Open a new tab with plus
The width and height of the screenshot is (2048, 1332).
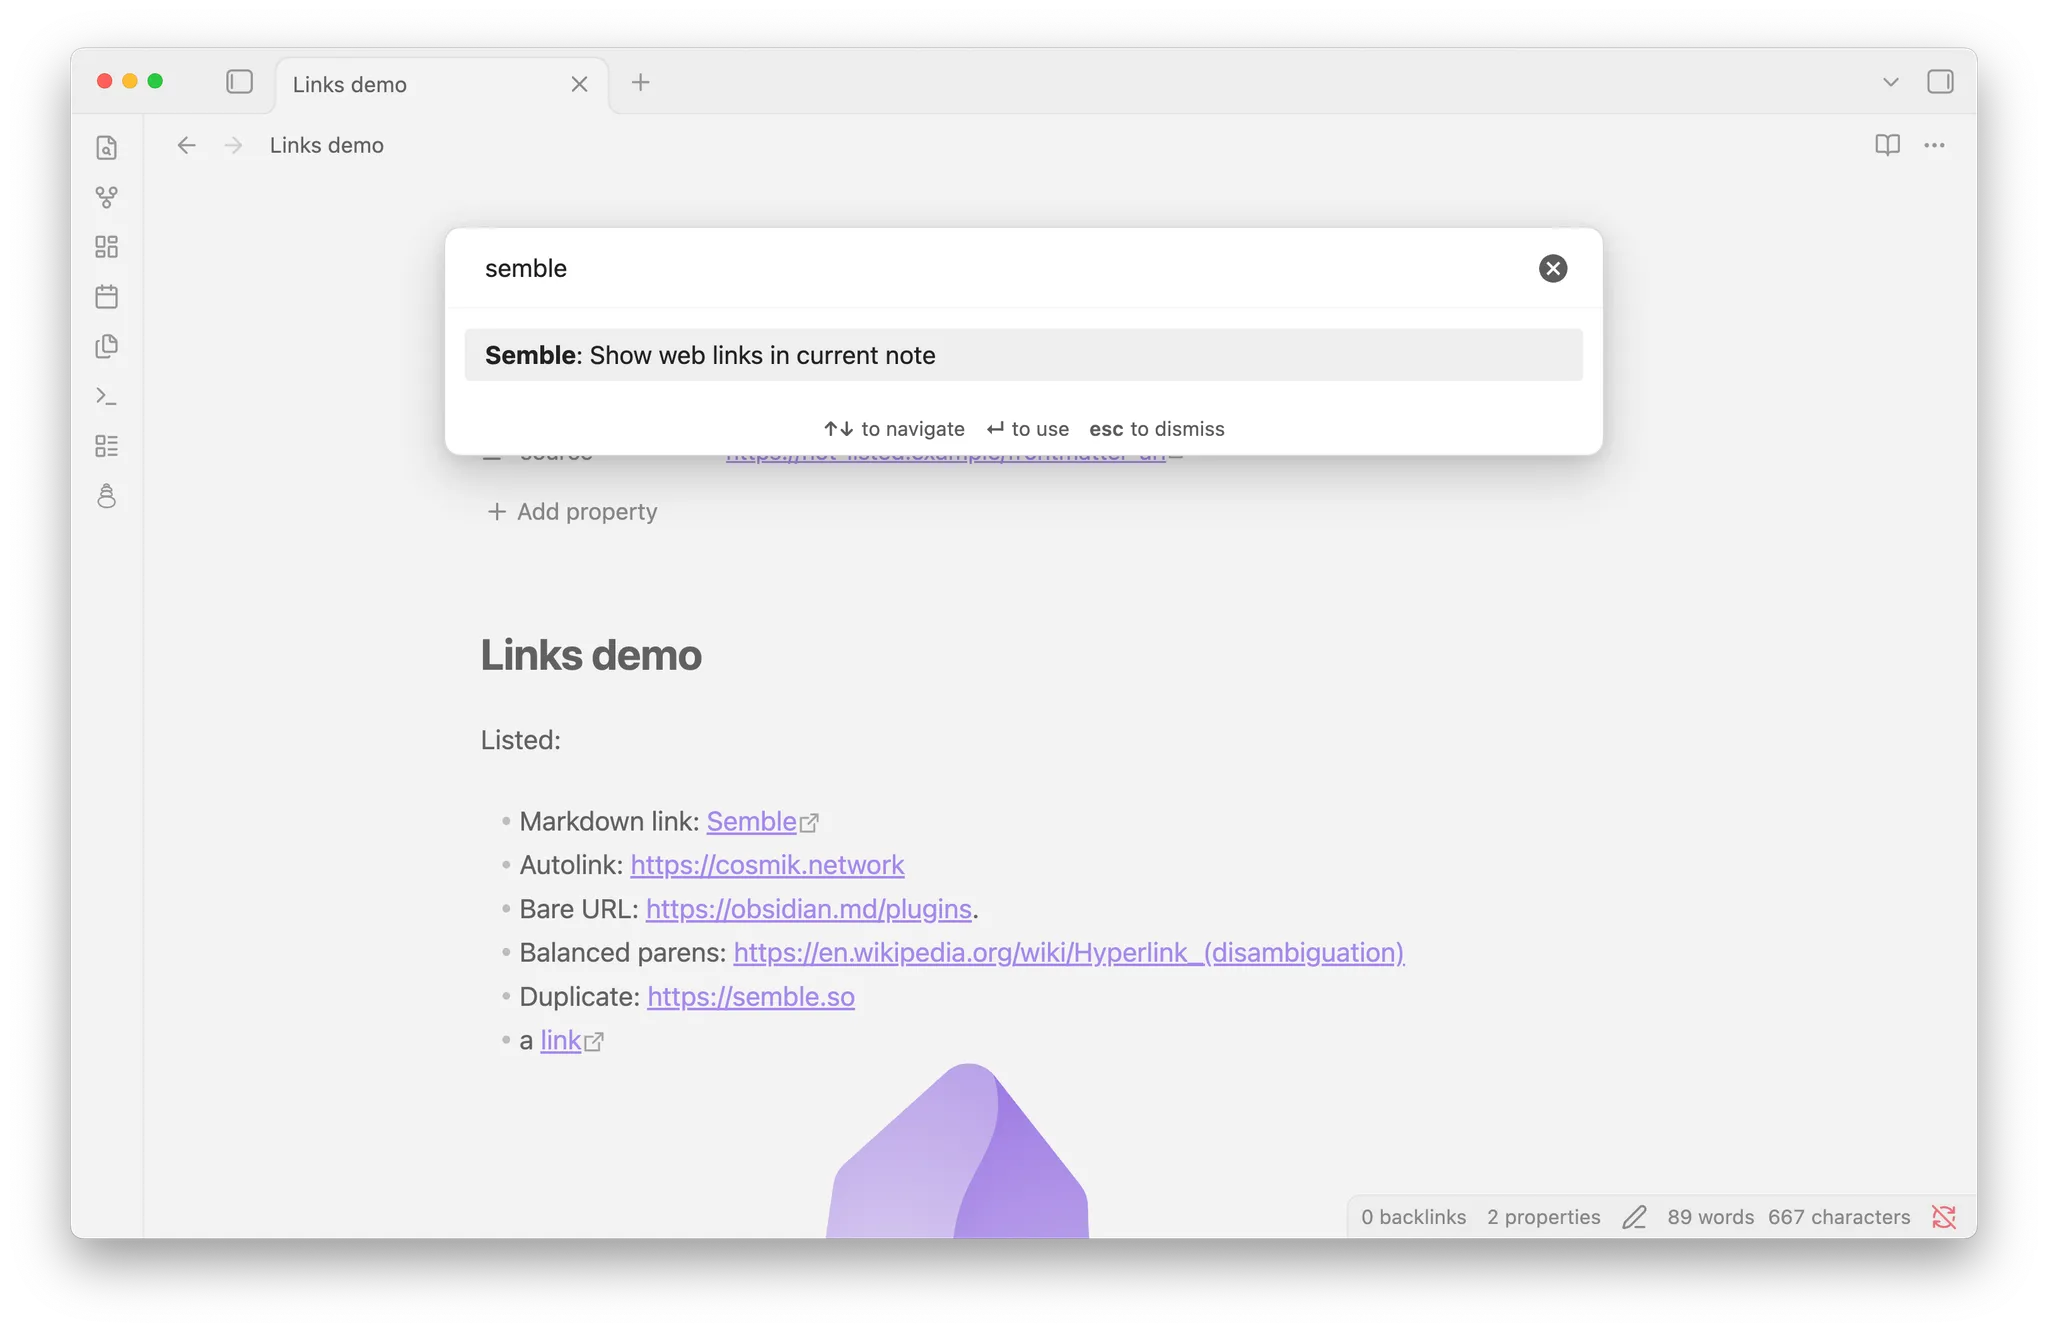tap(641, 83)
